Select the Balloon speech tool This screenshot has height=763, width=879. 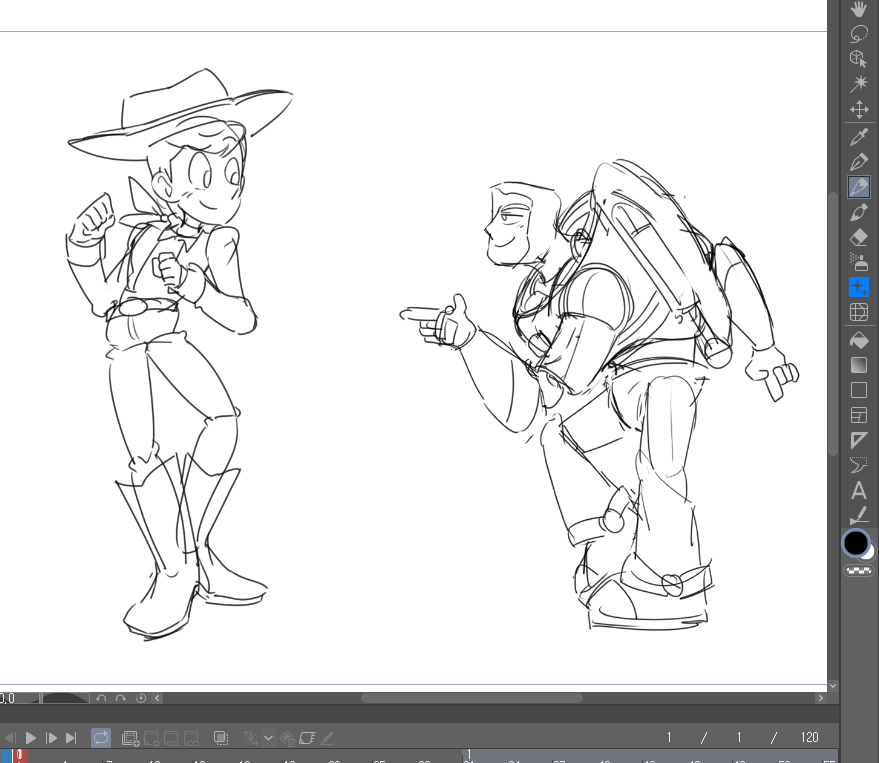pos(858,465)
